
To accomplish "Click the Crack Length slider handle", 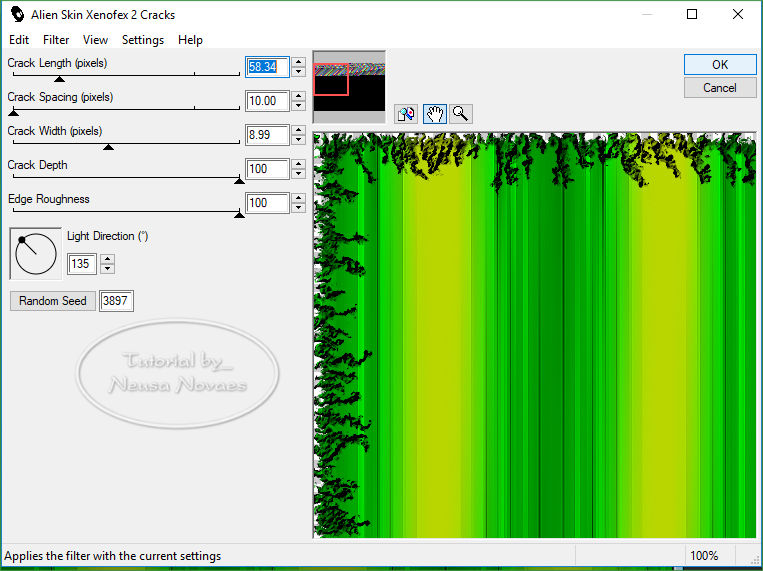I will pos(59,79).
